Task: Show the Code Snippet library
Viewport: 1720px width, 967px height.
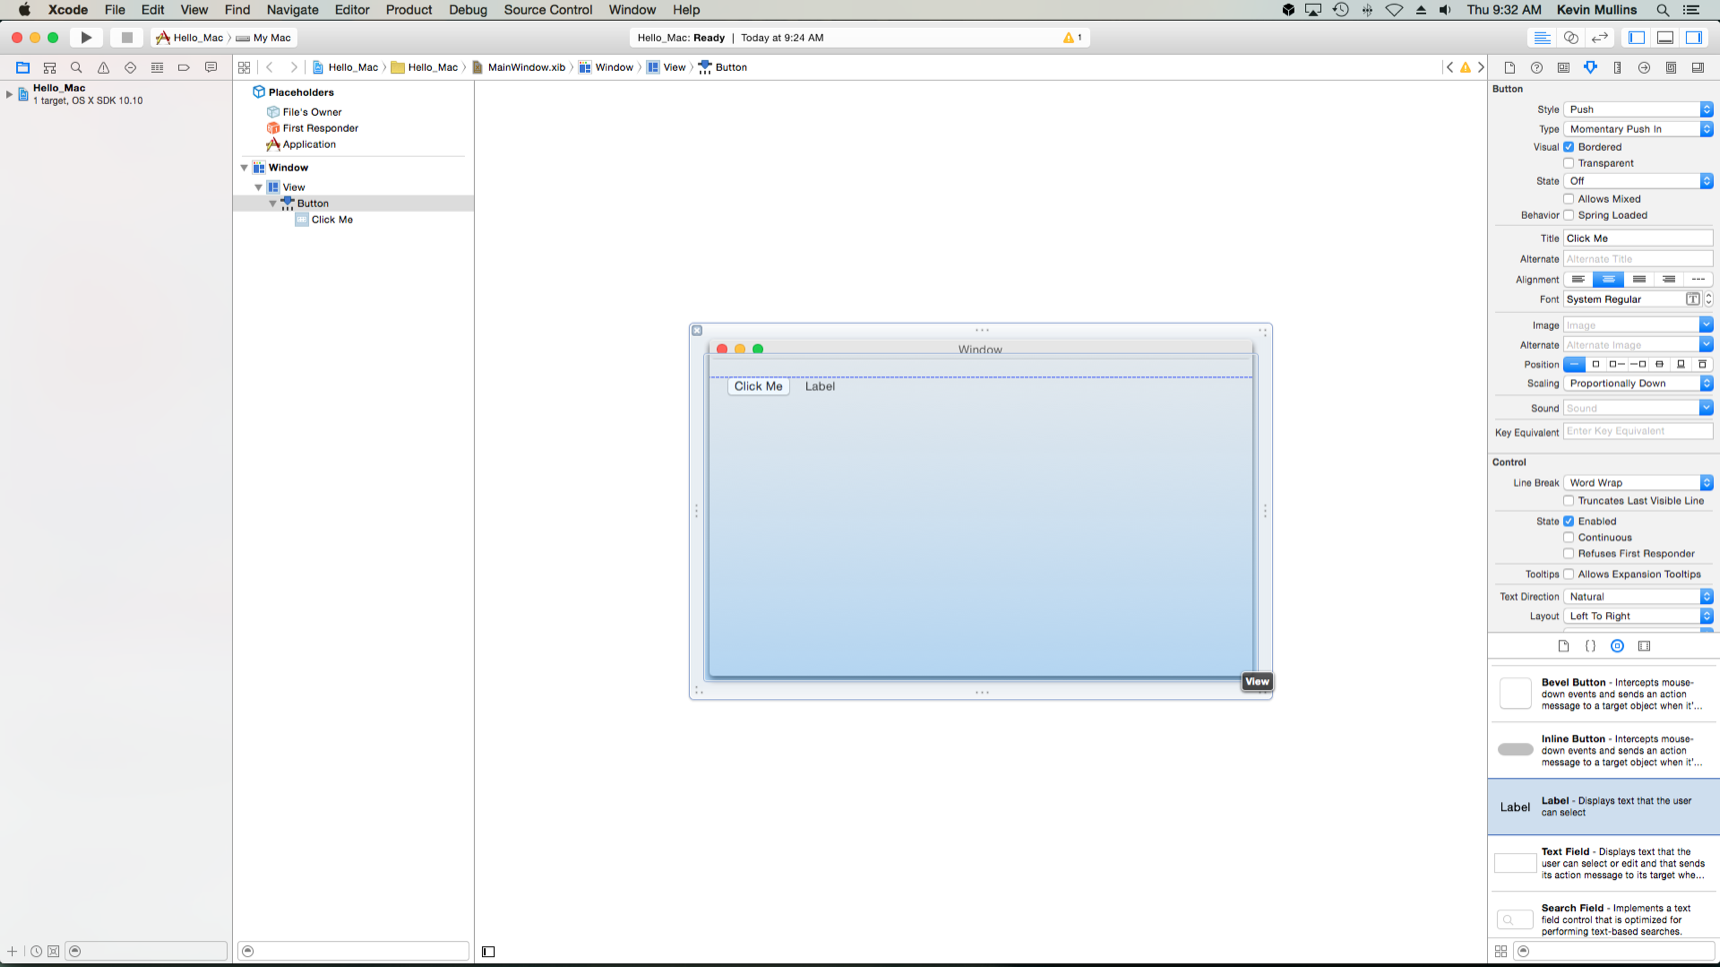Action: pyautogui.click(x=1590, y=646)
